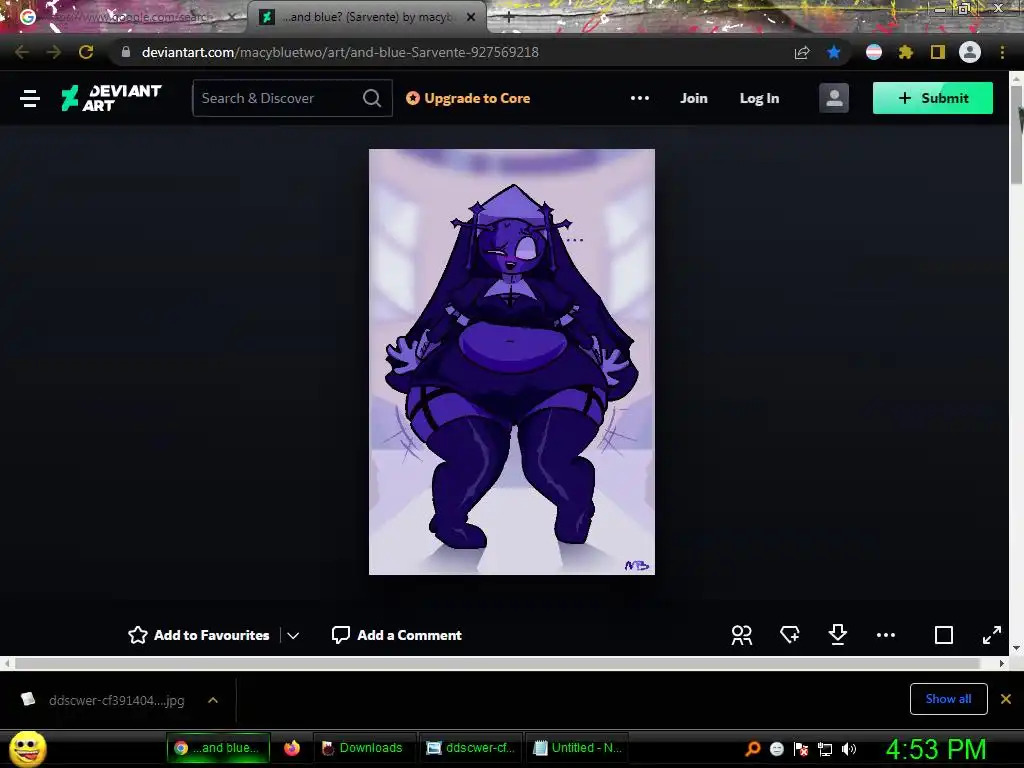Image resolution: width=1024 pixels, height=768 pixels.
Task: Click the vertical scrollbar thumb
Action: tap(1016, 134)
